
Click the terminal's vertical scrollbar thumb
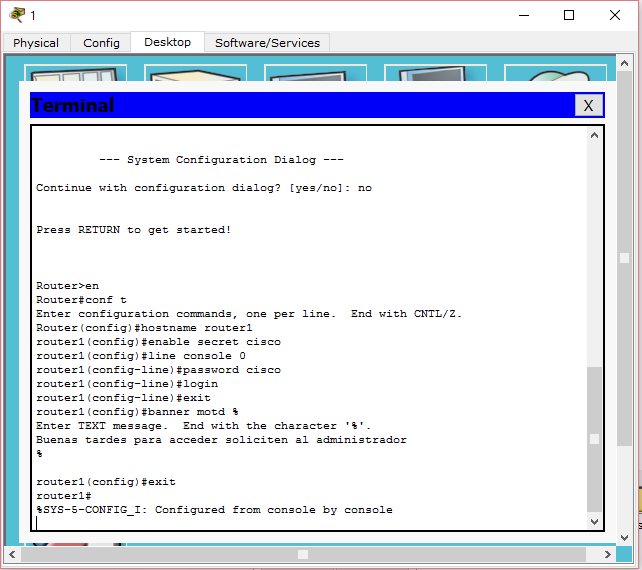(x=595, y=439)
